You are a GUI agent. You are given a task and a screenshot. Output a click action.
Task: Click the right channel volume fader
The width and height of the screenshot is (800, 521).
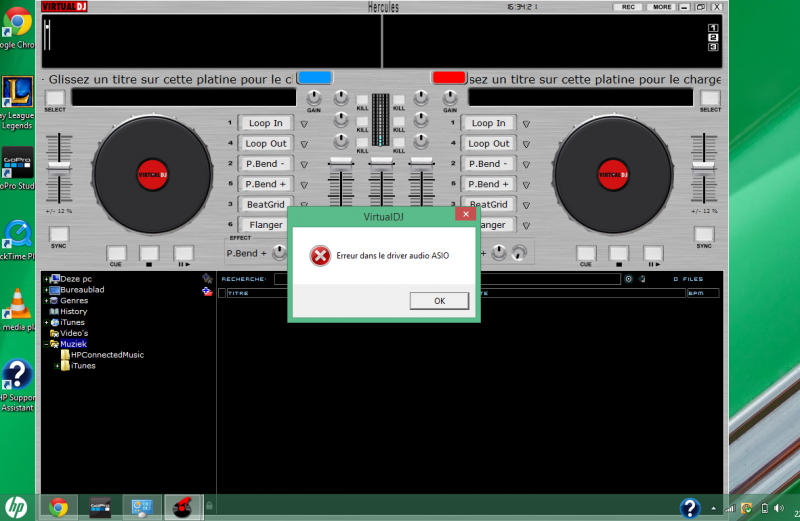(421, 163)
